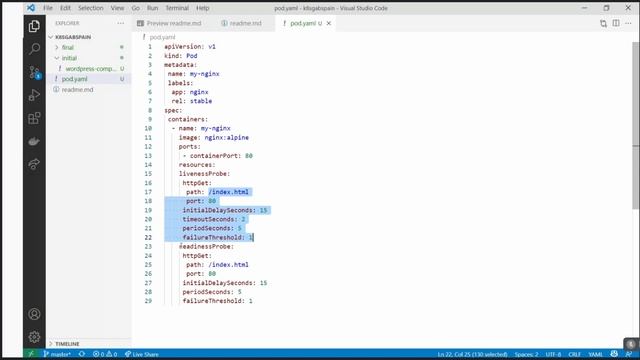Open Live Share view icon
The height and width of the screenshot is (360, 640).
click(x=34, y=164)
